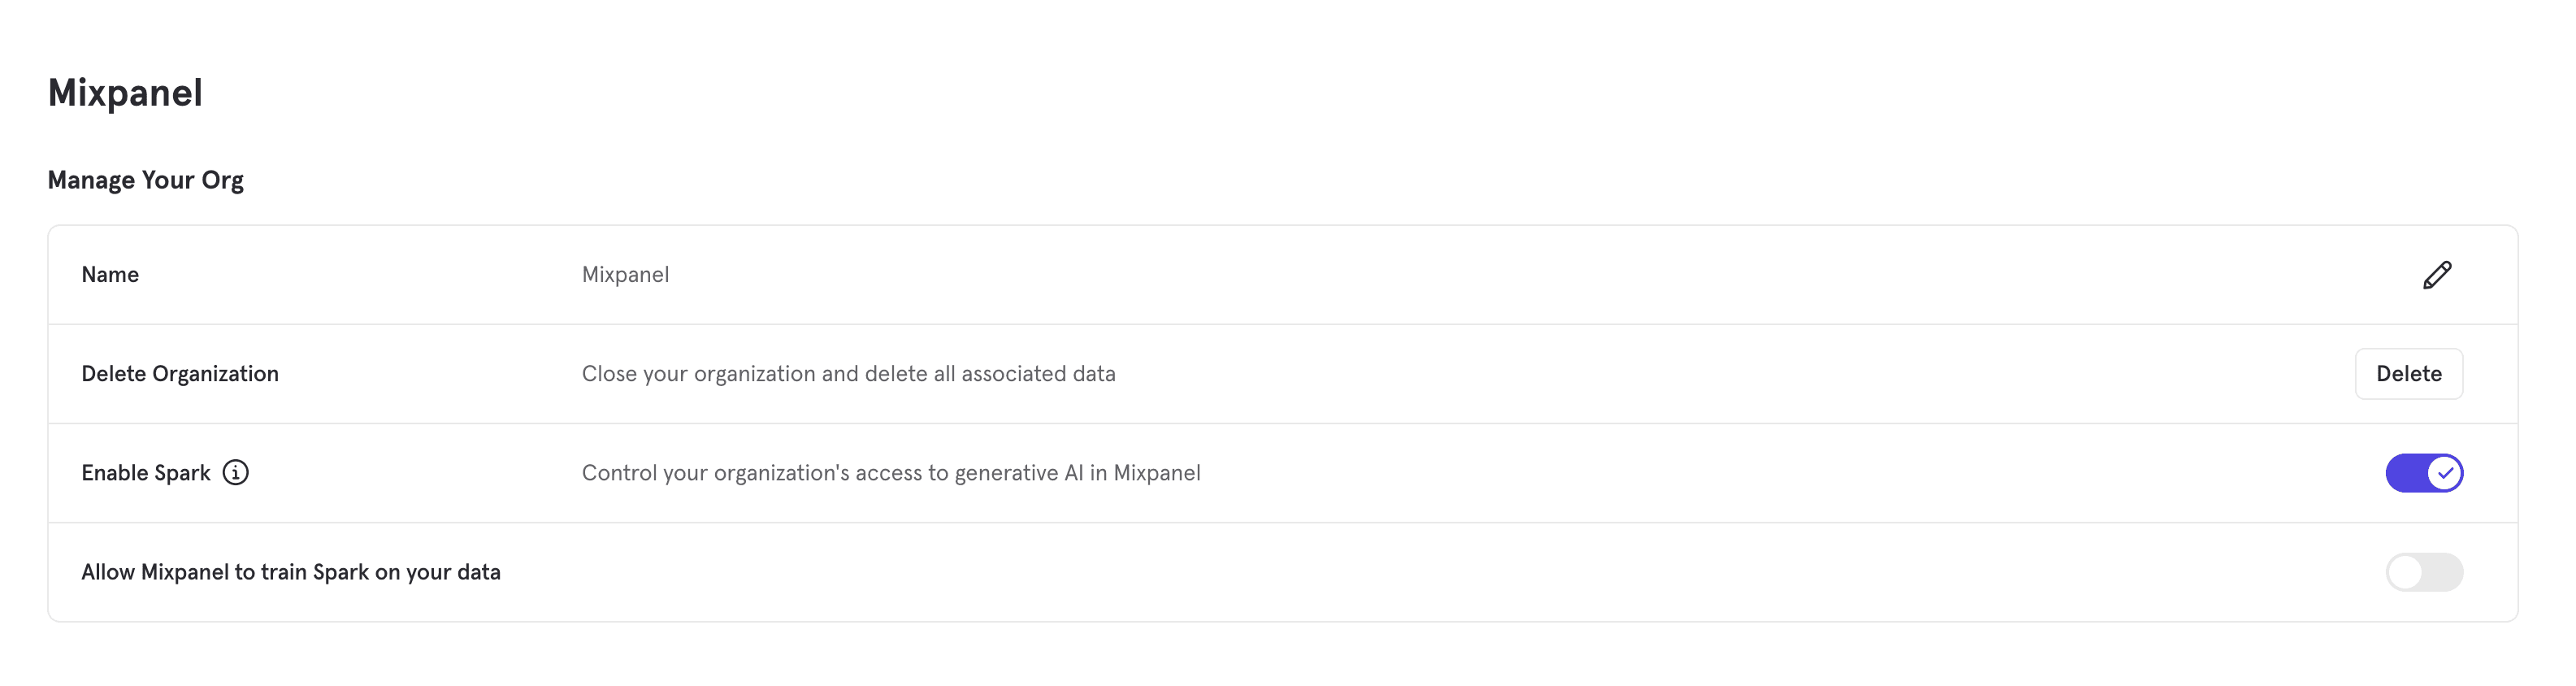Turn off the Enable Spark toggle
This screenshot has width=2576, height=686.
point(2423,473)
